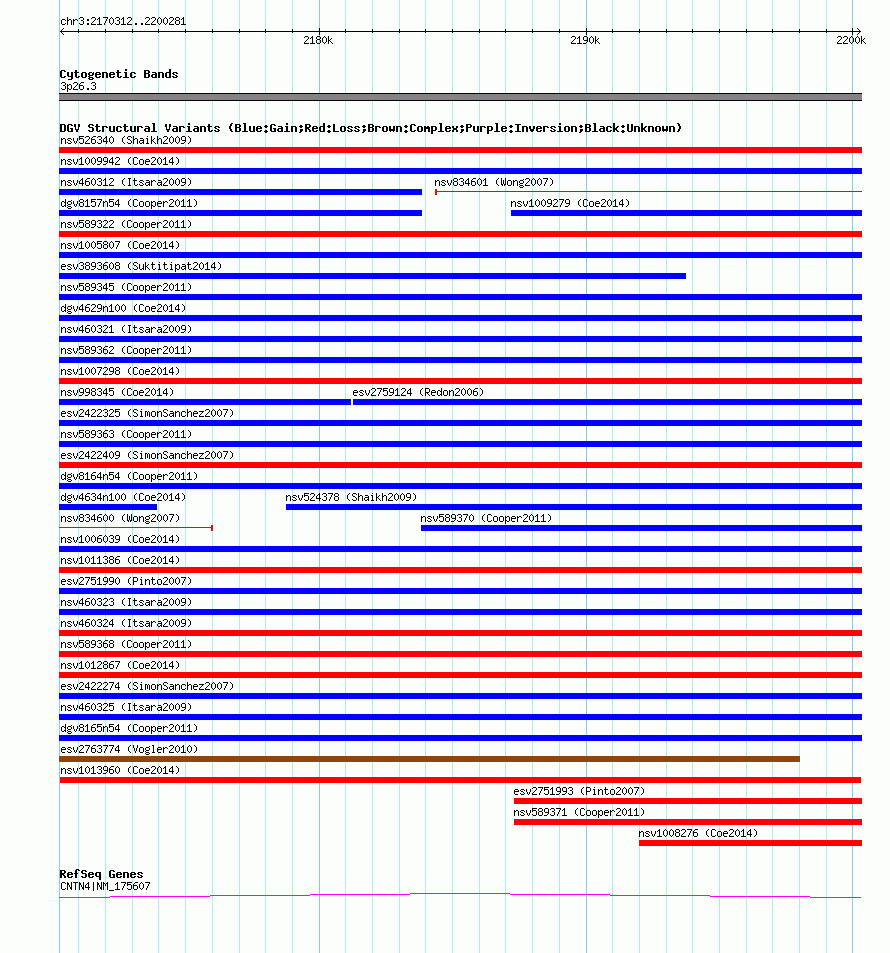Click nsv589362 (Cooper2011) label
Screen dimensions: 890x953
pyautogui.click(x=126, y=350)
